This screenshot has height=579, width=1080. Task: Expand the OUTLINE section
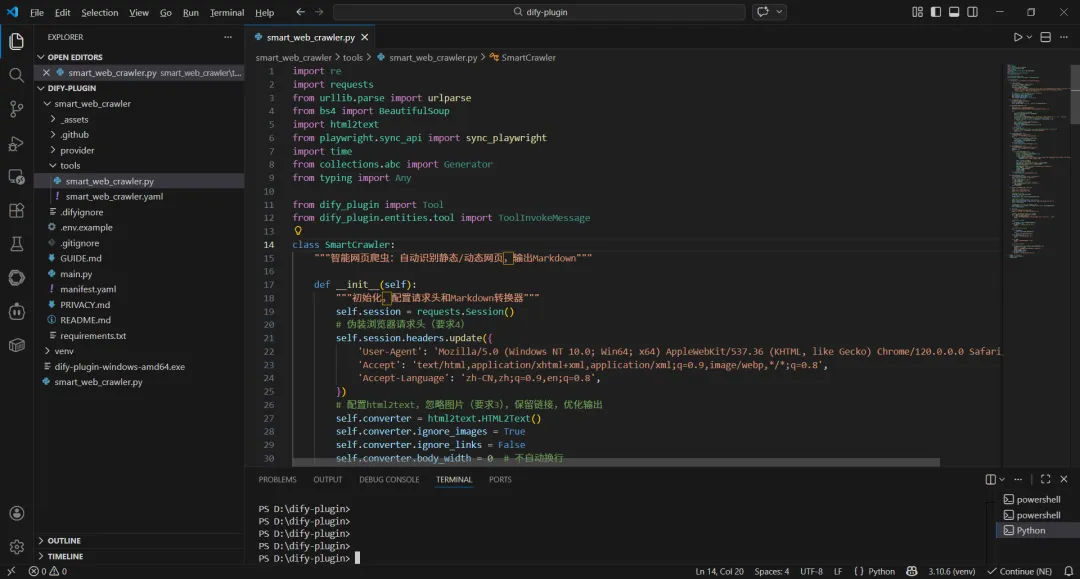pyautogui.click(x=64, y=541)
